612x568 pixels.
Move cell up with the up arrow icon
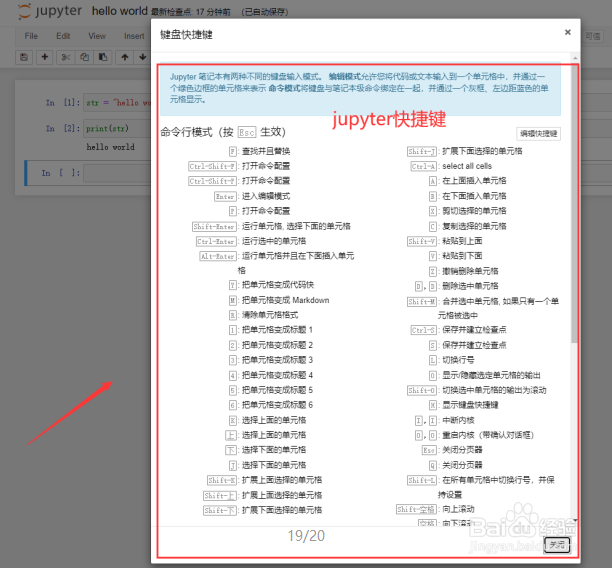(125, 57)
